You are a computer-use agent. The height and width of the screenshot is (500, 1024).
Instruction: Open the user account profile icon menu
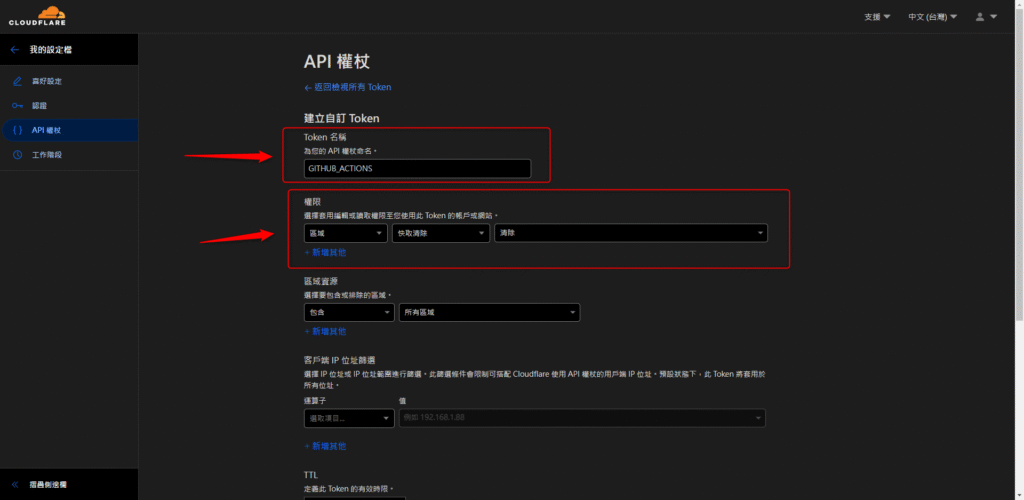coord(985,17)
